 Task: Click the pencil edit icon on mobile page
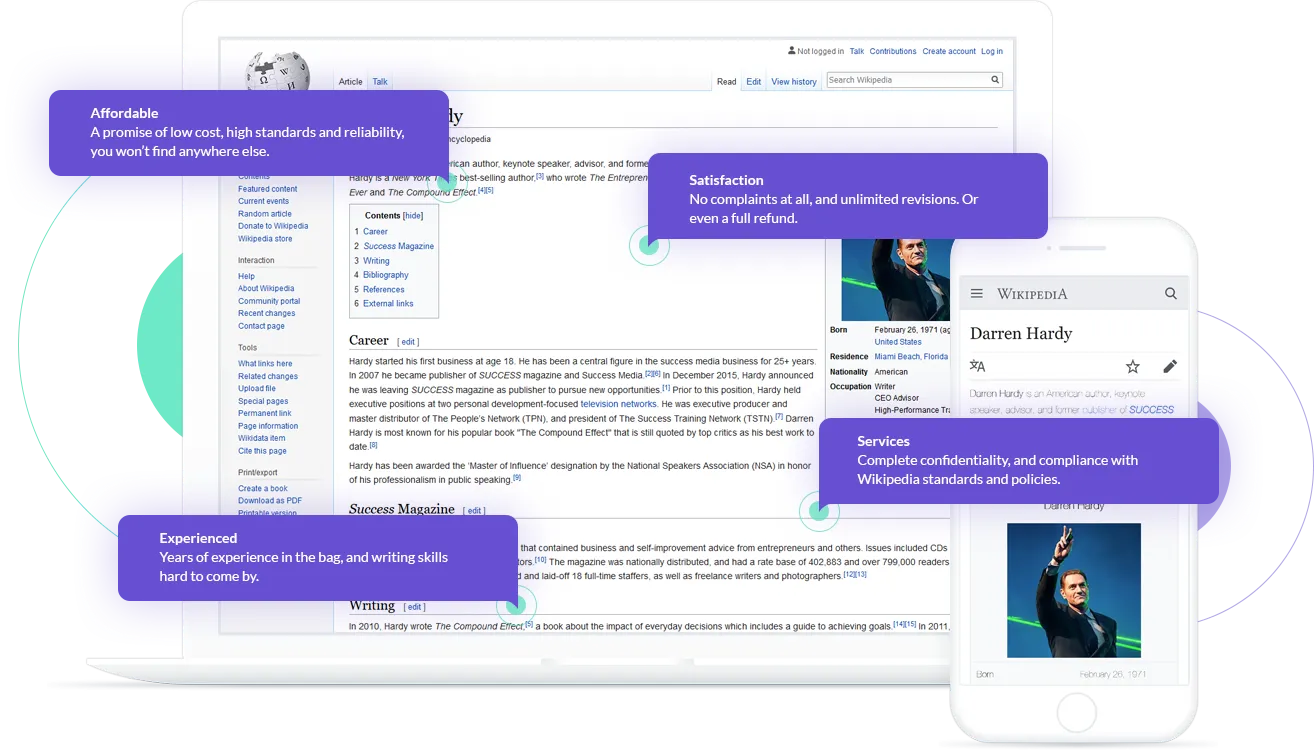1170,367
